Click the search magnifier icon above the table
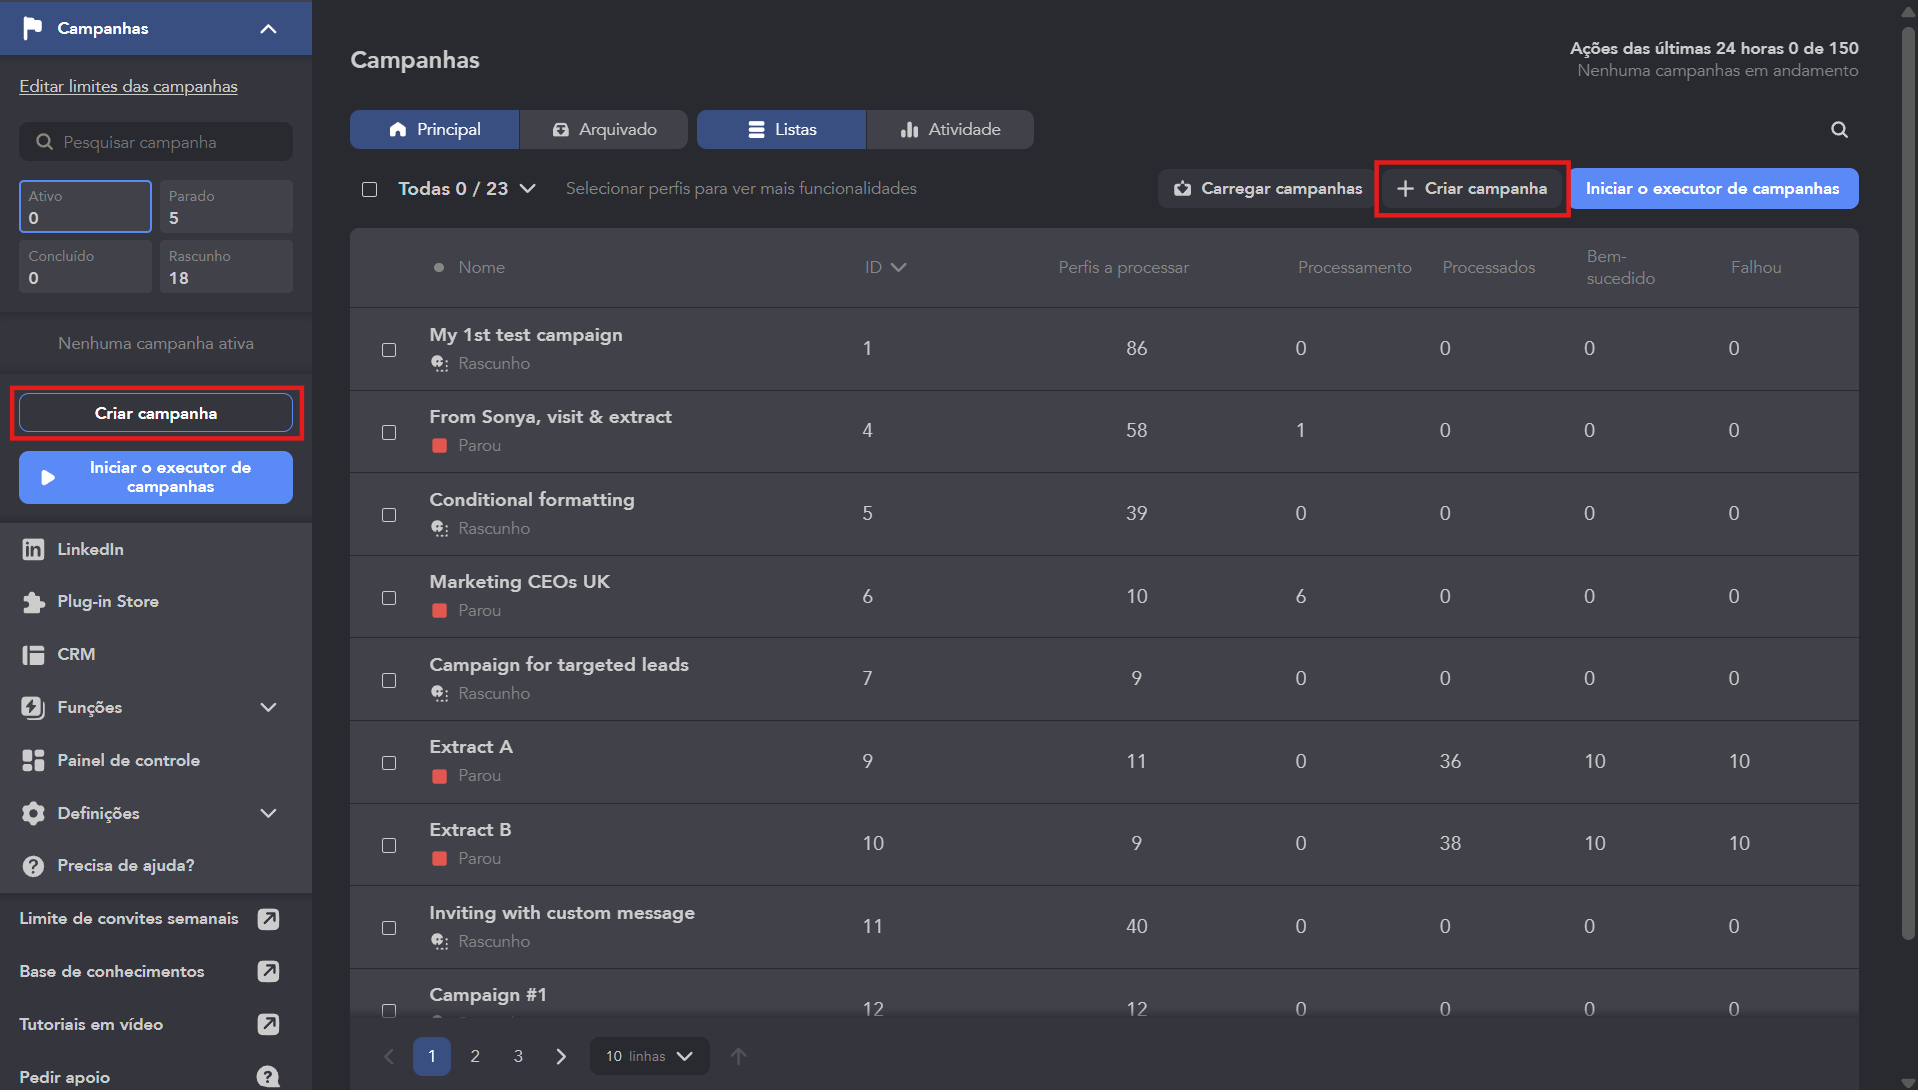This screenshot has height=1090, width=1918. click(1839, 130)
